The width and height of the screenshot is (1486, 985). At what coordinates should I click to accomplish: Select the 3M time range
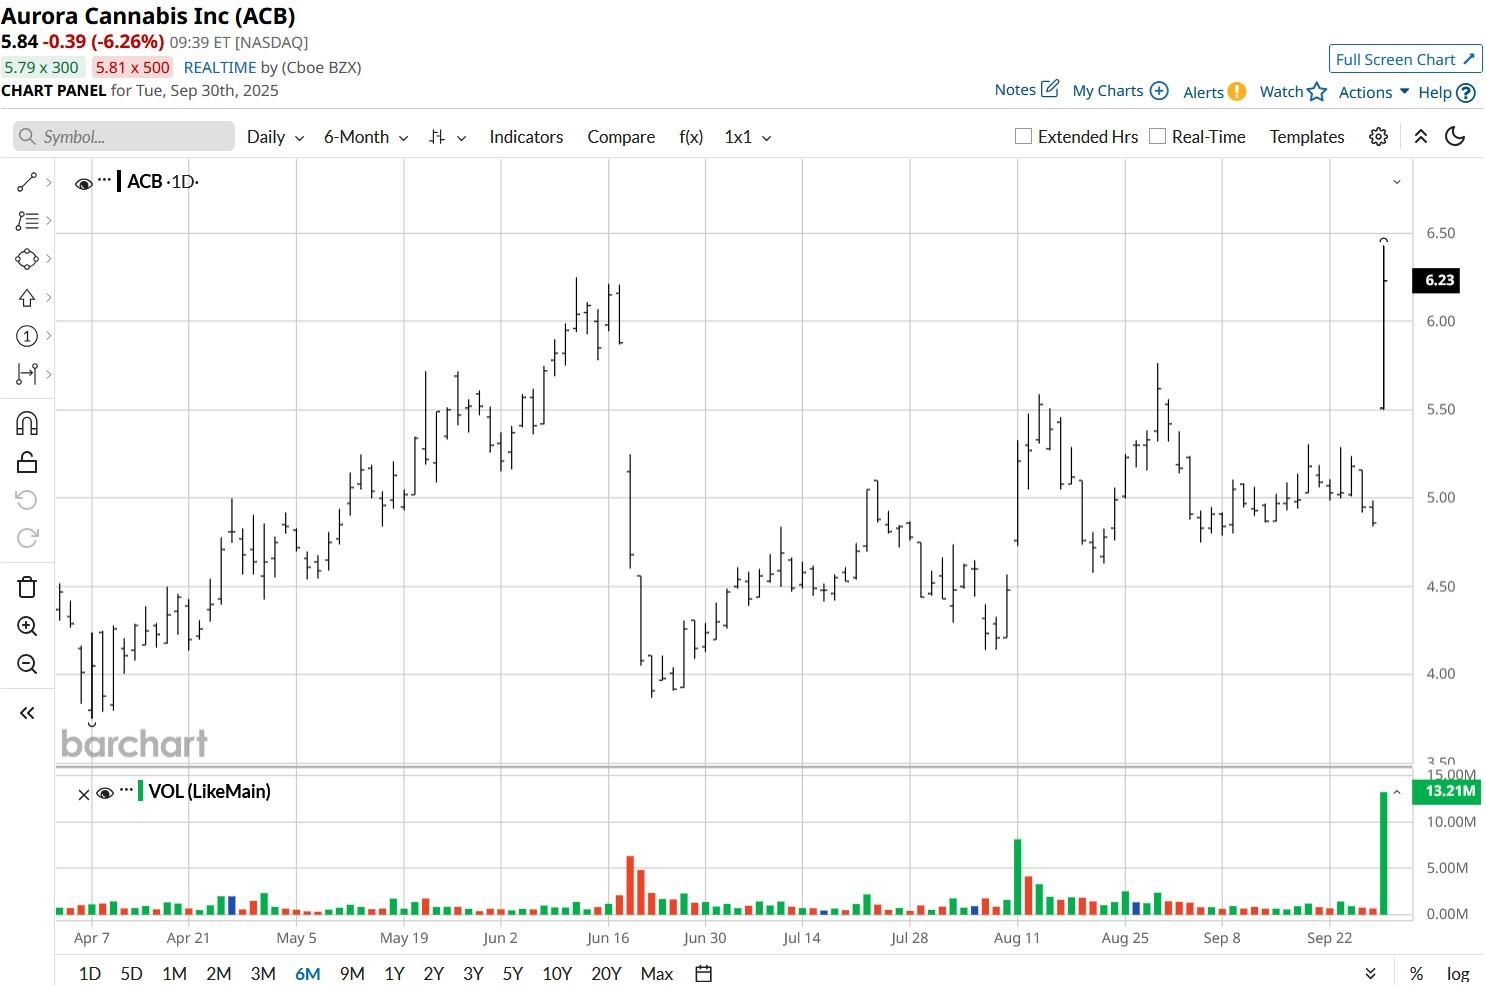(x=263, y=973)
